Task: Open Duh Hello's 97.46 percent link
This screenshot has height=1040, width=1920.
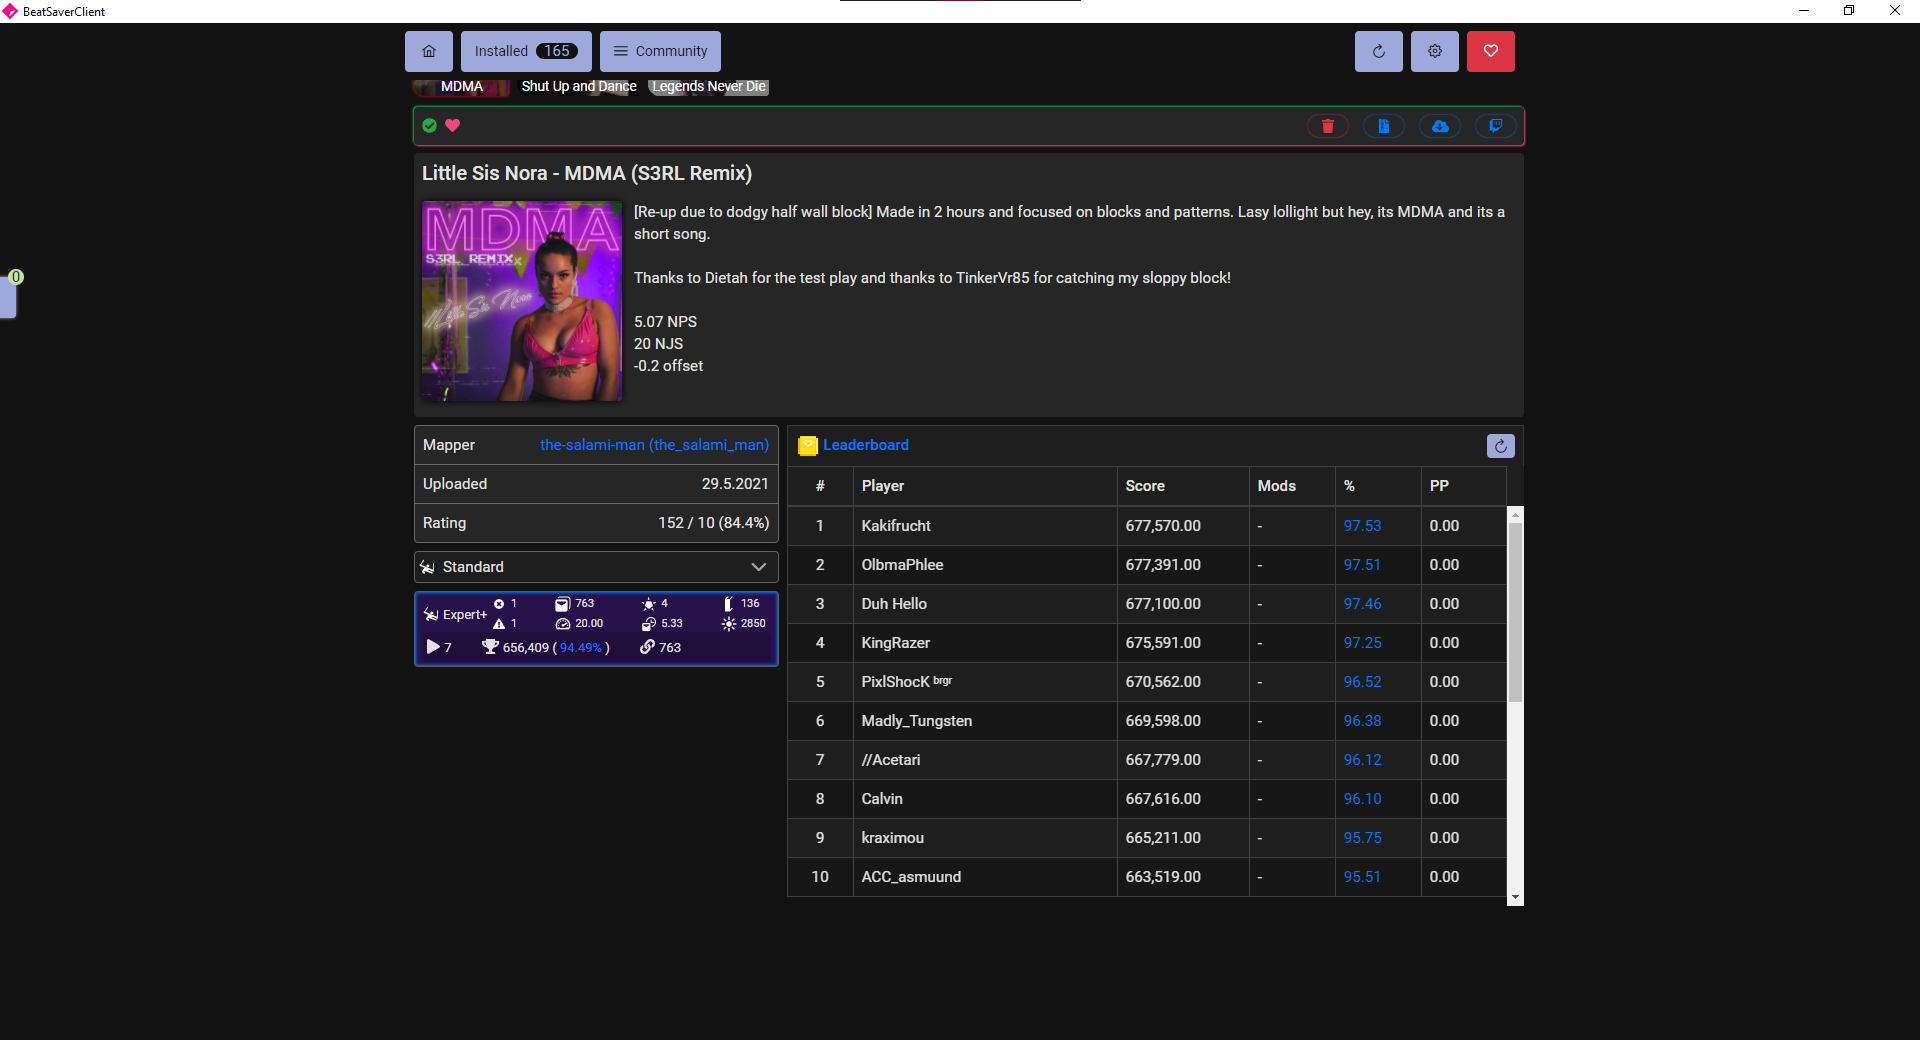Action: coord(1362,604)
